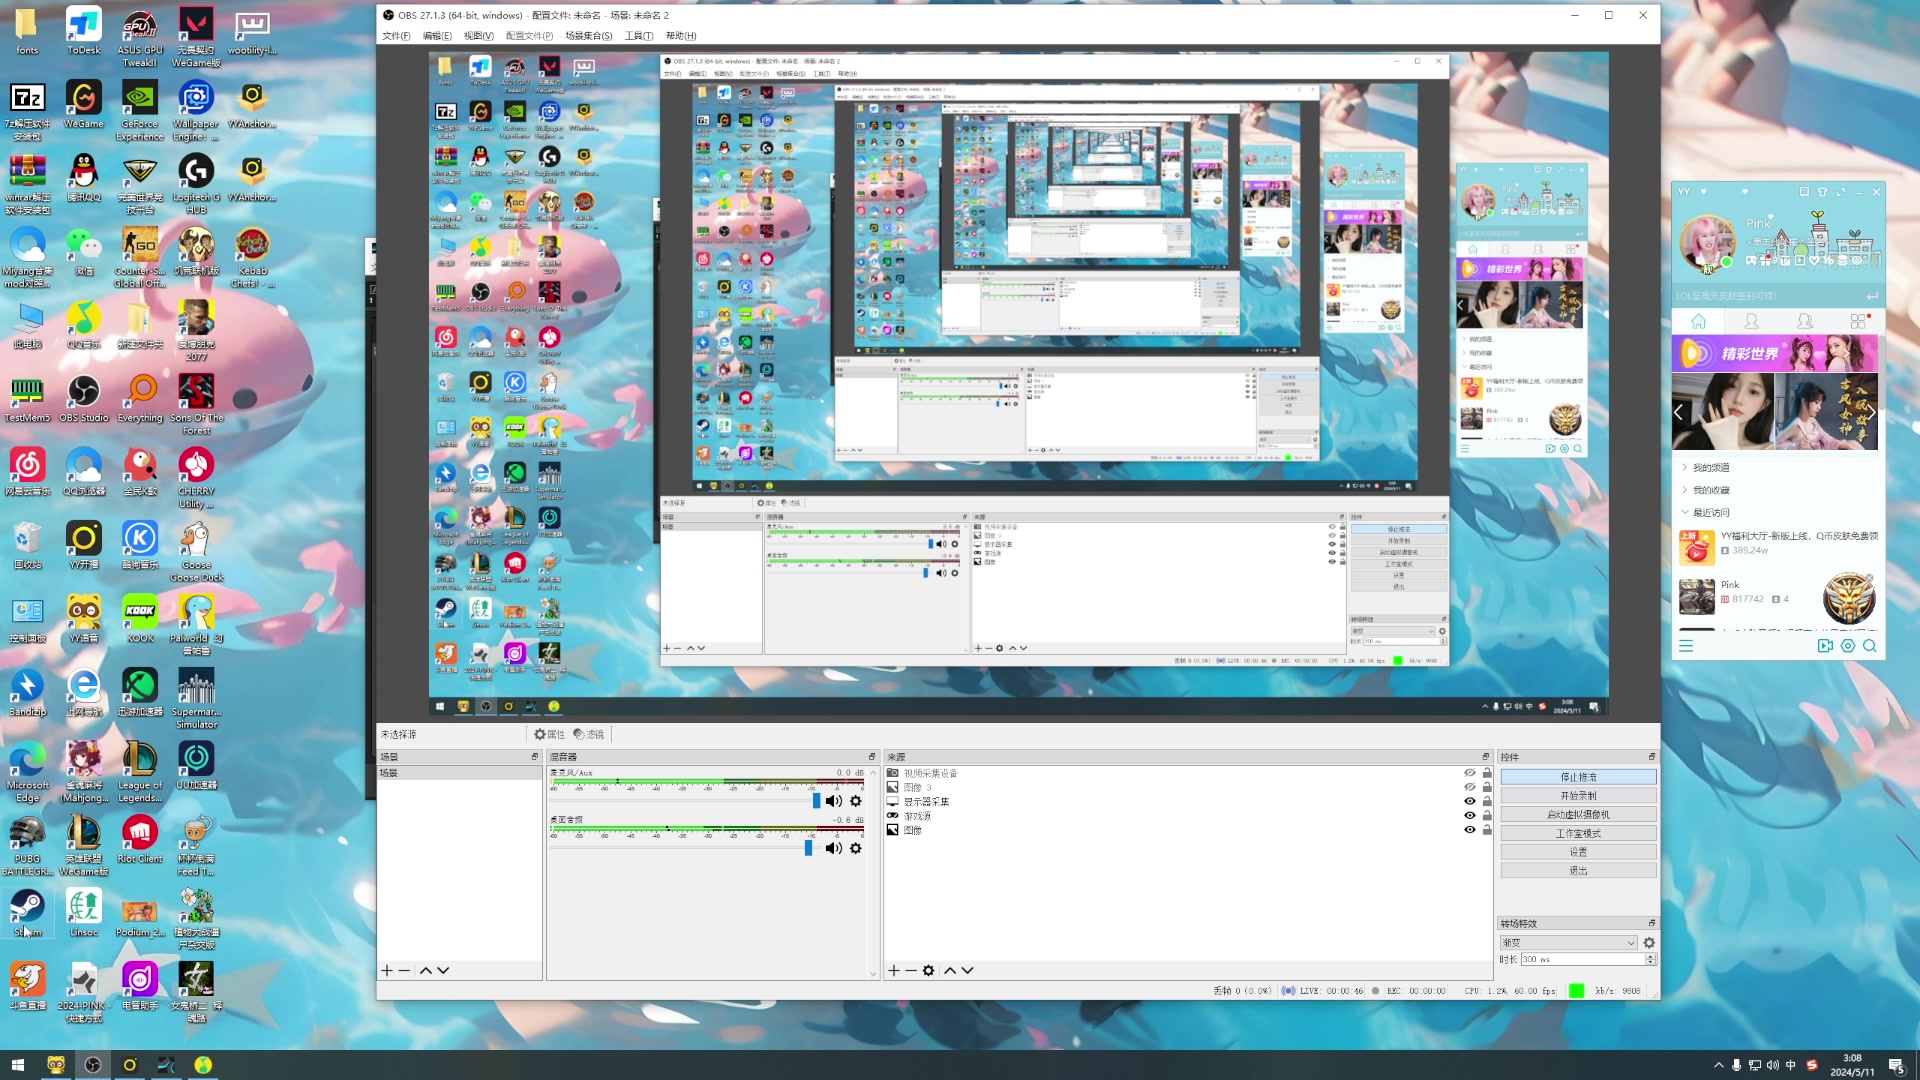Open 桌面音频 mixer gear settings
This screenshot has height=1080, width=1920.
tap(856, 848)
